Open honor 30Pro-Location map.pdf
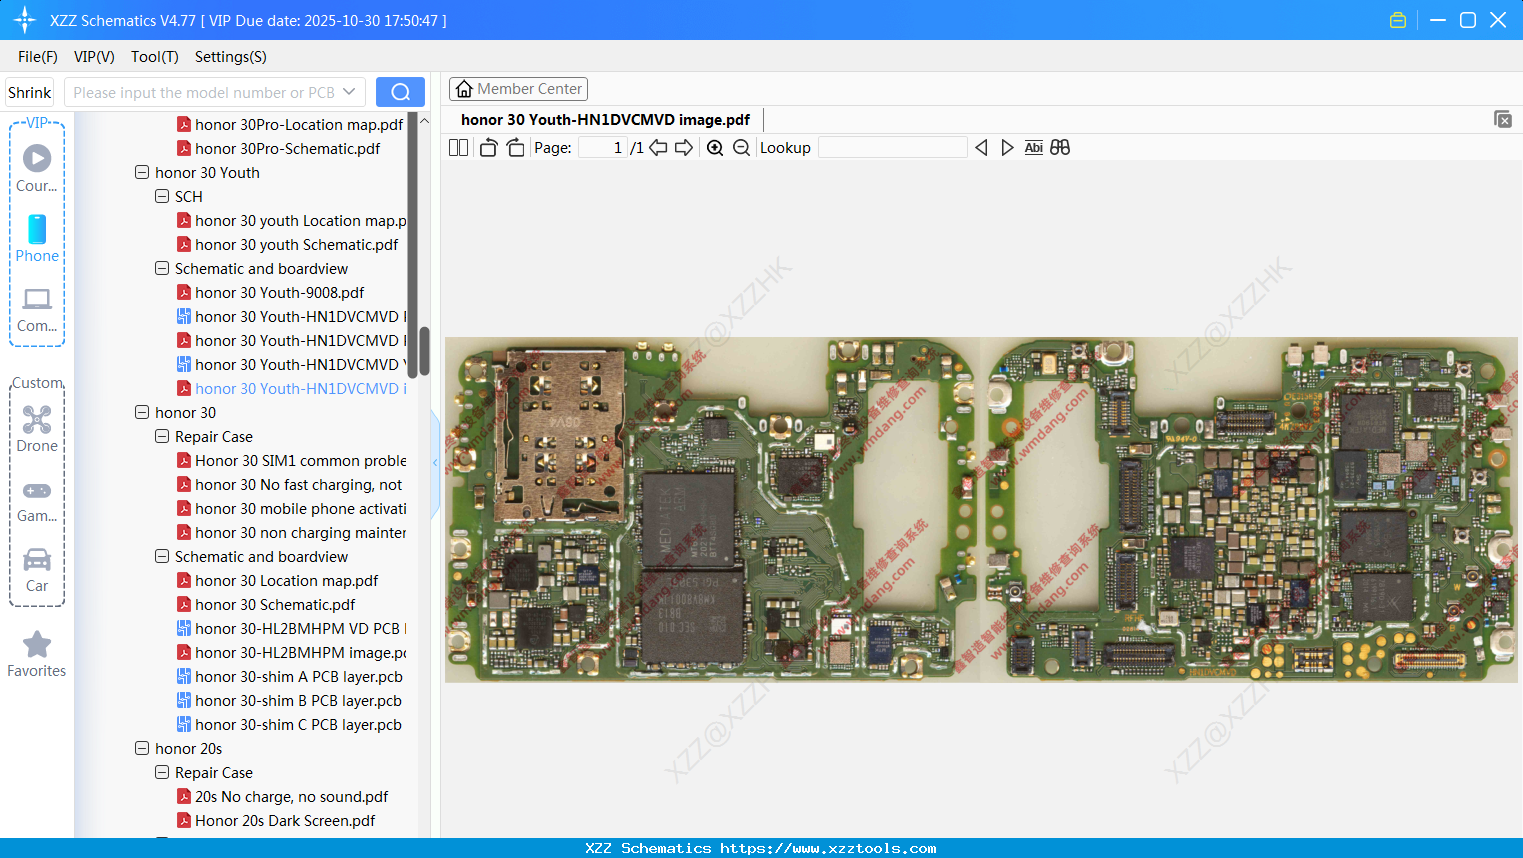 [299, 124]
